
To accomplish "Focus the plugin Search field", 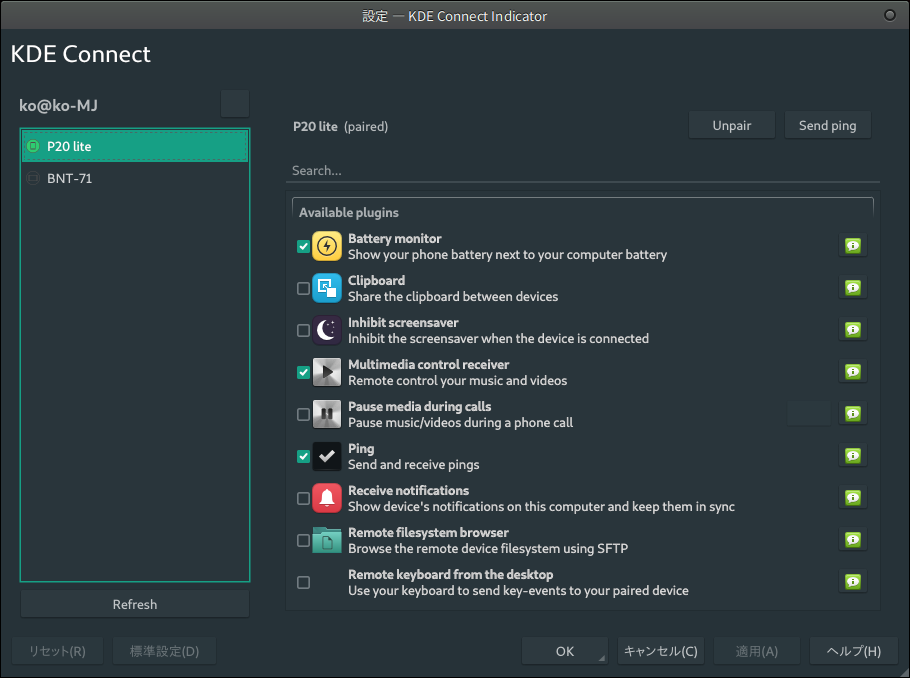I will [583, 171].
